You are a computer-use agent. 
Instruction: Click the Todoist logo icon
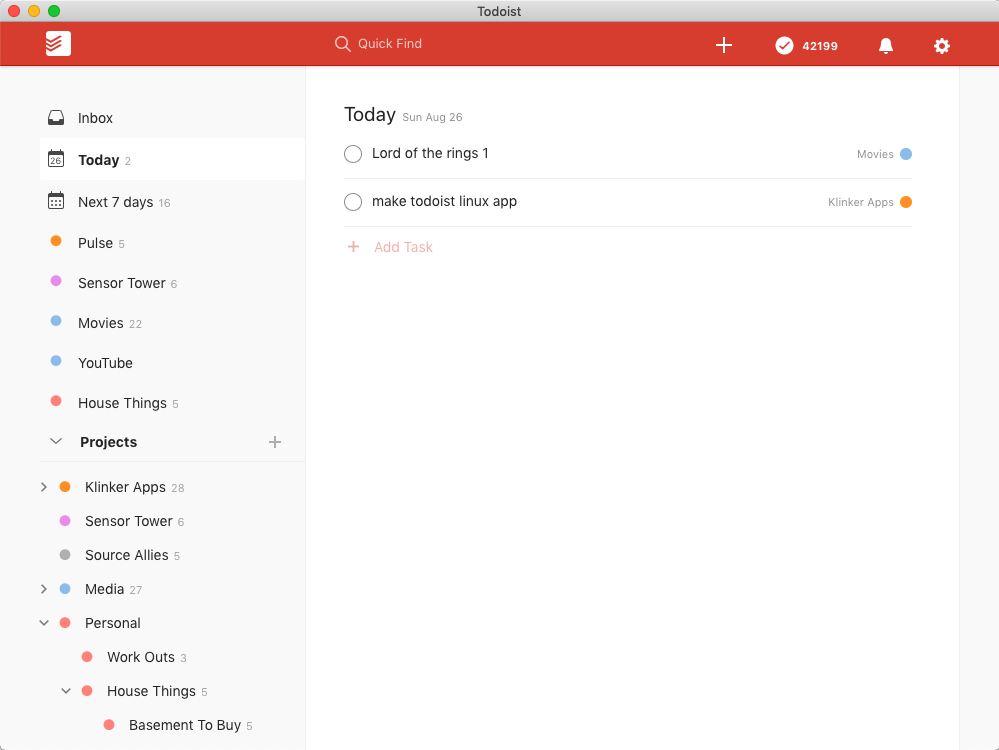58,43
